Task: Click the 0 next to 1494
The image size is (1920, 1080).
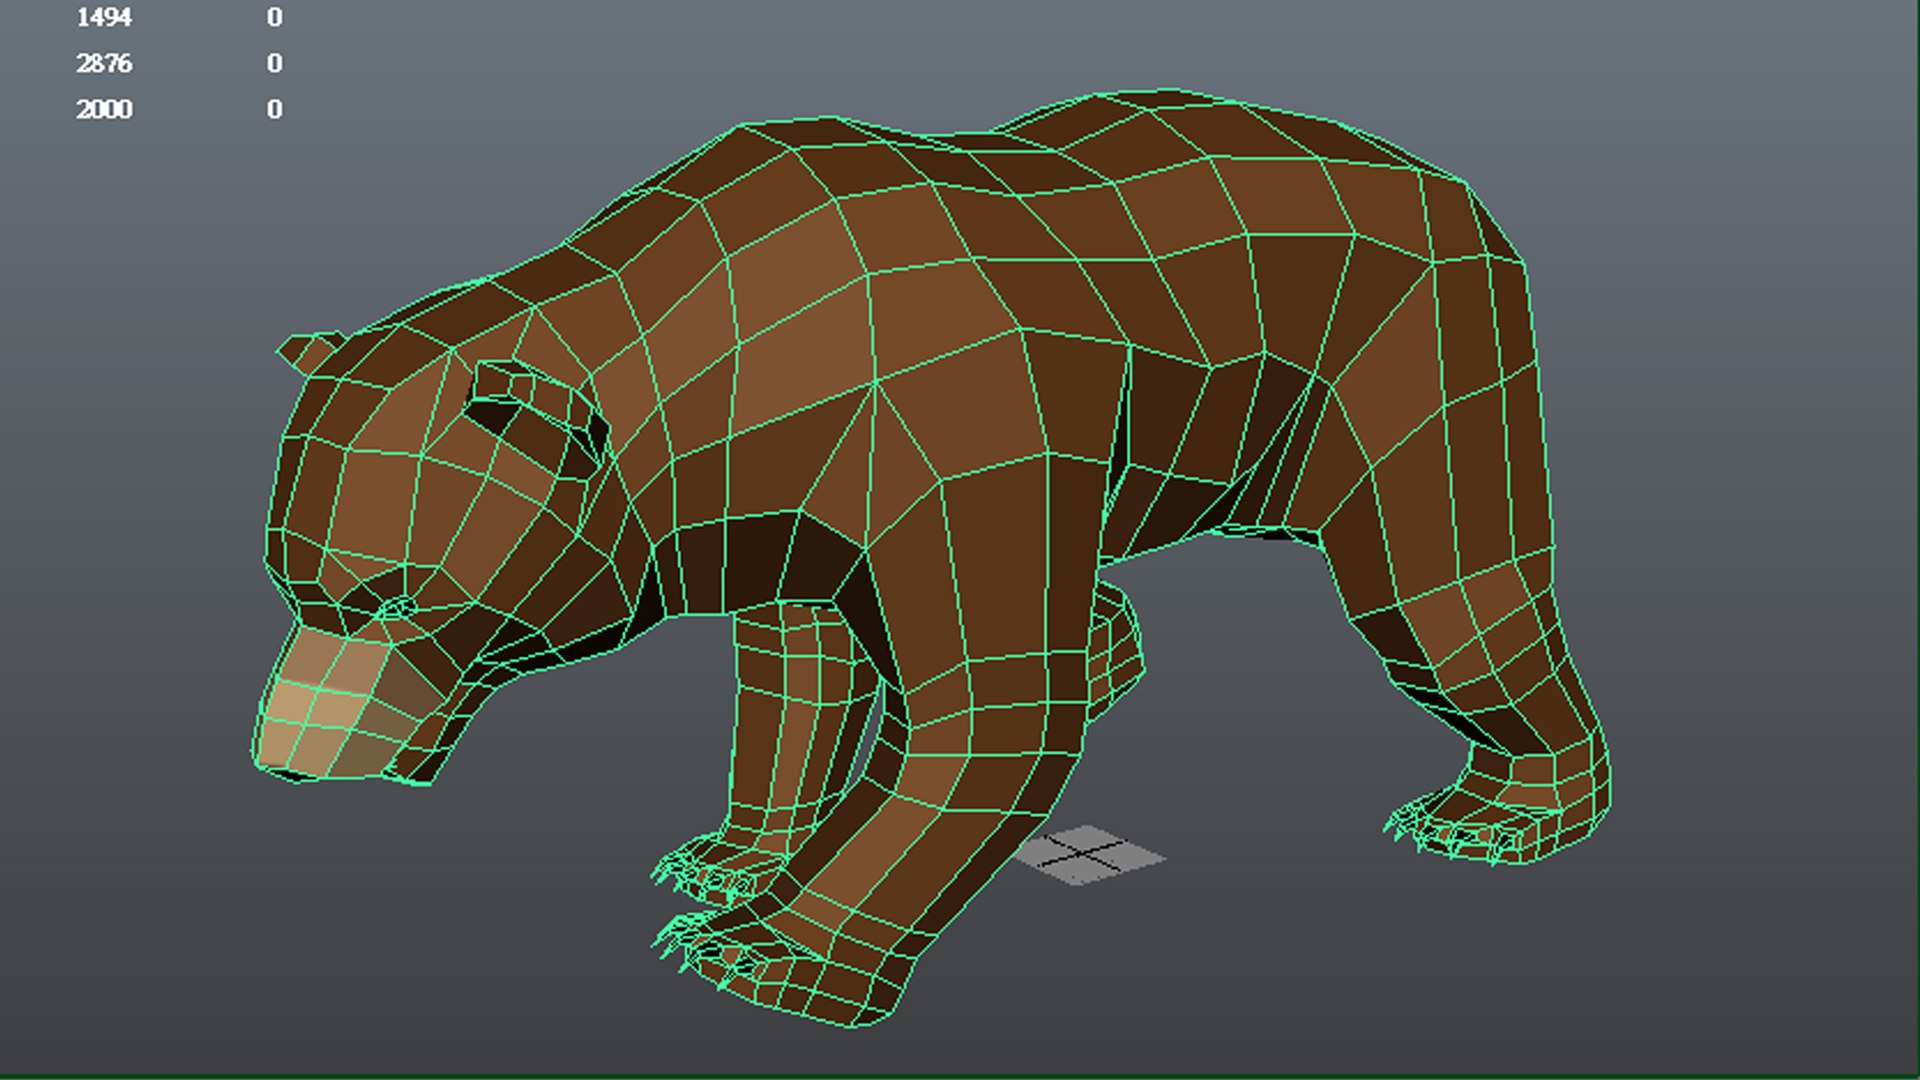Action: [274, 17]
